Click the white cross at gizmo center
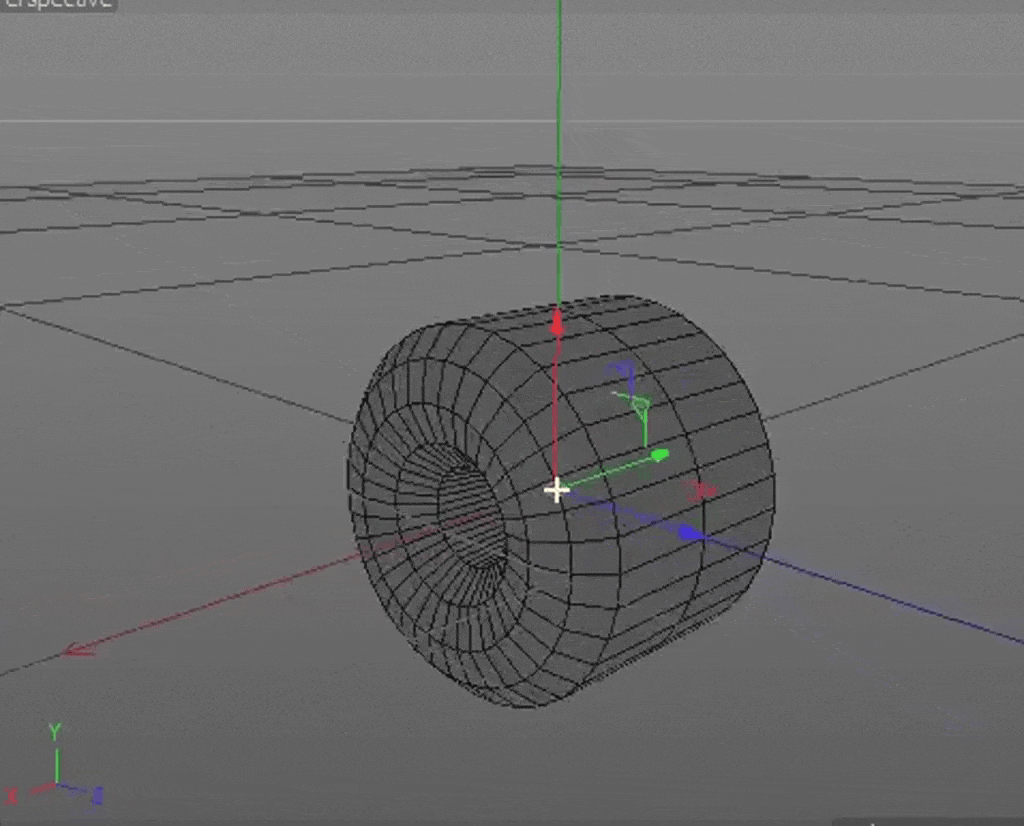This screenshot has height=826, width=1024. (x=556, y=490)
